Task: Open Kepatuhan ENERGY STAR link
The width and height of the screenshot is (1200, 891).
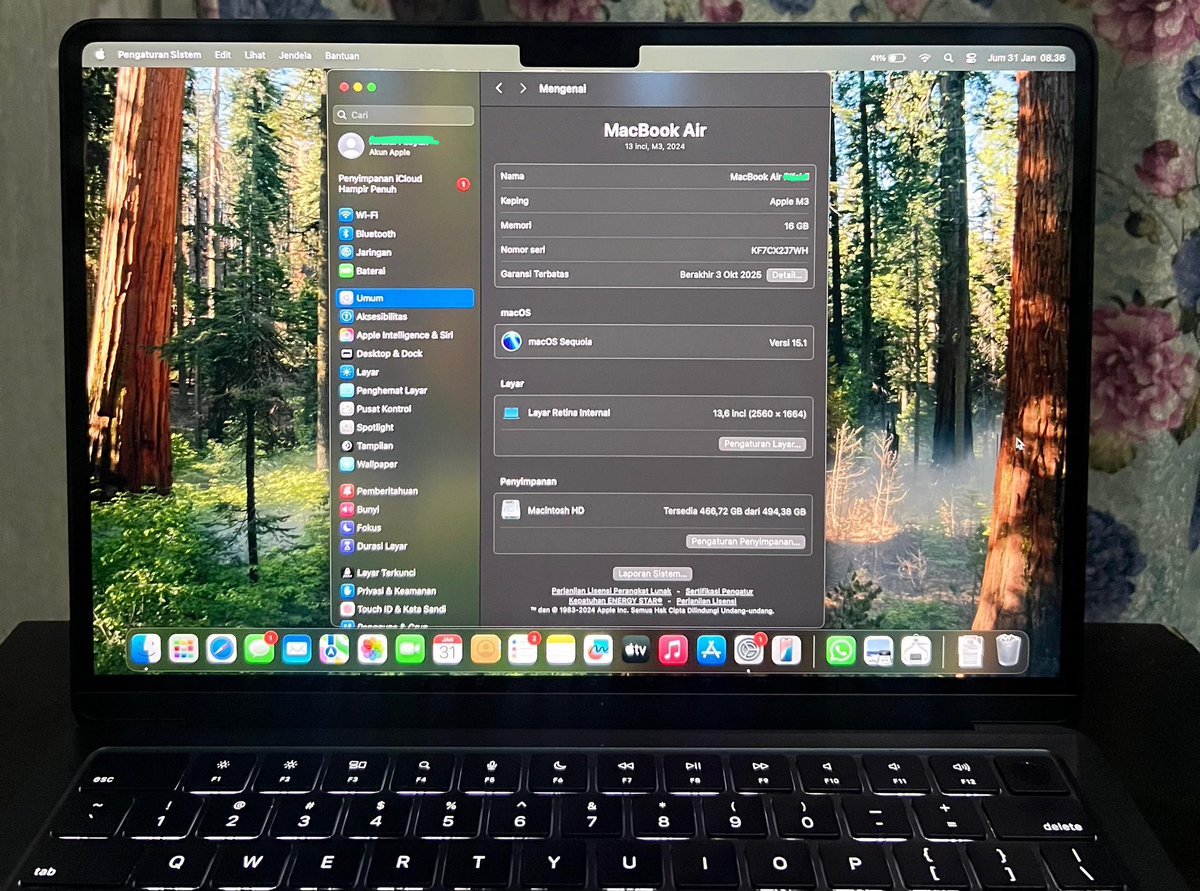Action: (x=616, y=601)
